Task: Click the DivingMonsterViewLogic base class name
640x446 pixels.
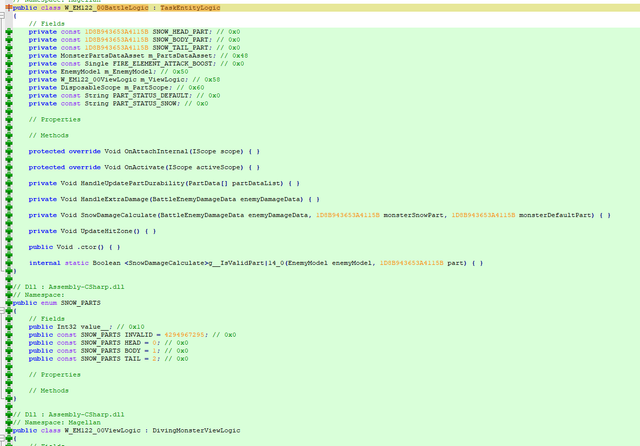Action: 196,430
